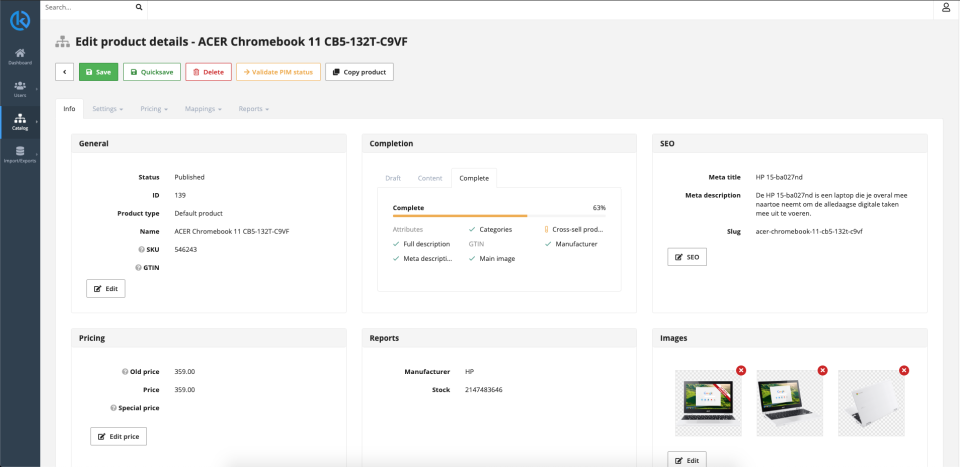Open the Users sidebar section
Viewport: 960px width, 467px height.
tap(20, 89)
